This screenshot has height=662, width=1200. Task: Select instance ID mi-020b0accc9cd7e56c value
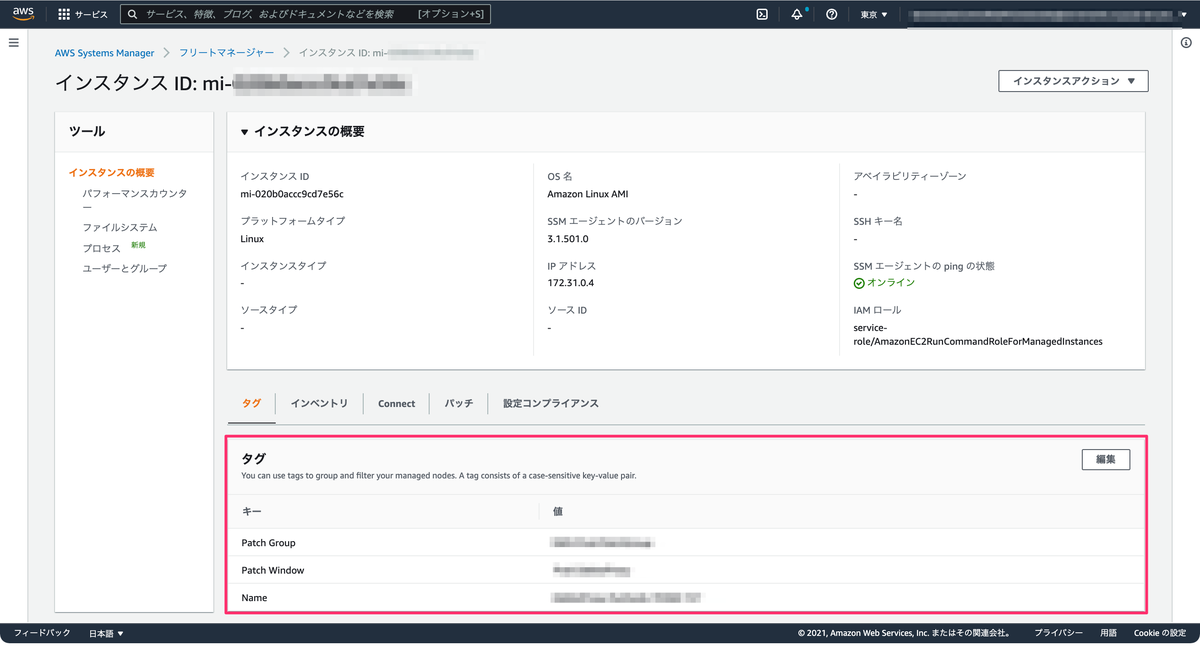[292, 194]
